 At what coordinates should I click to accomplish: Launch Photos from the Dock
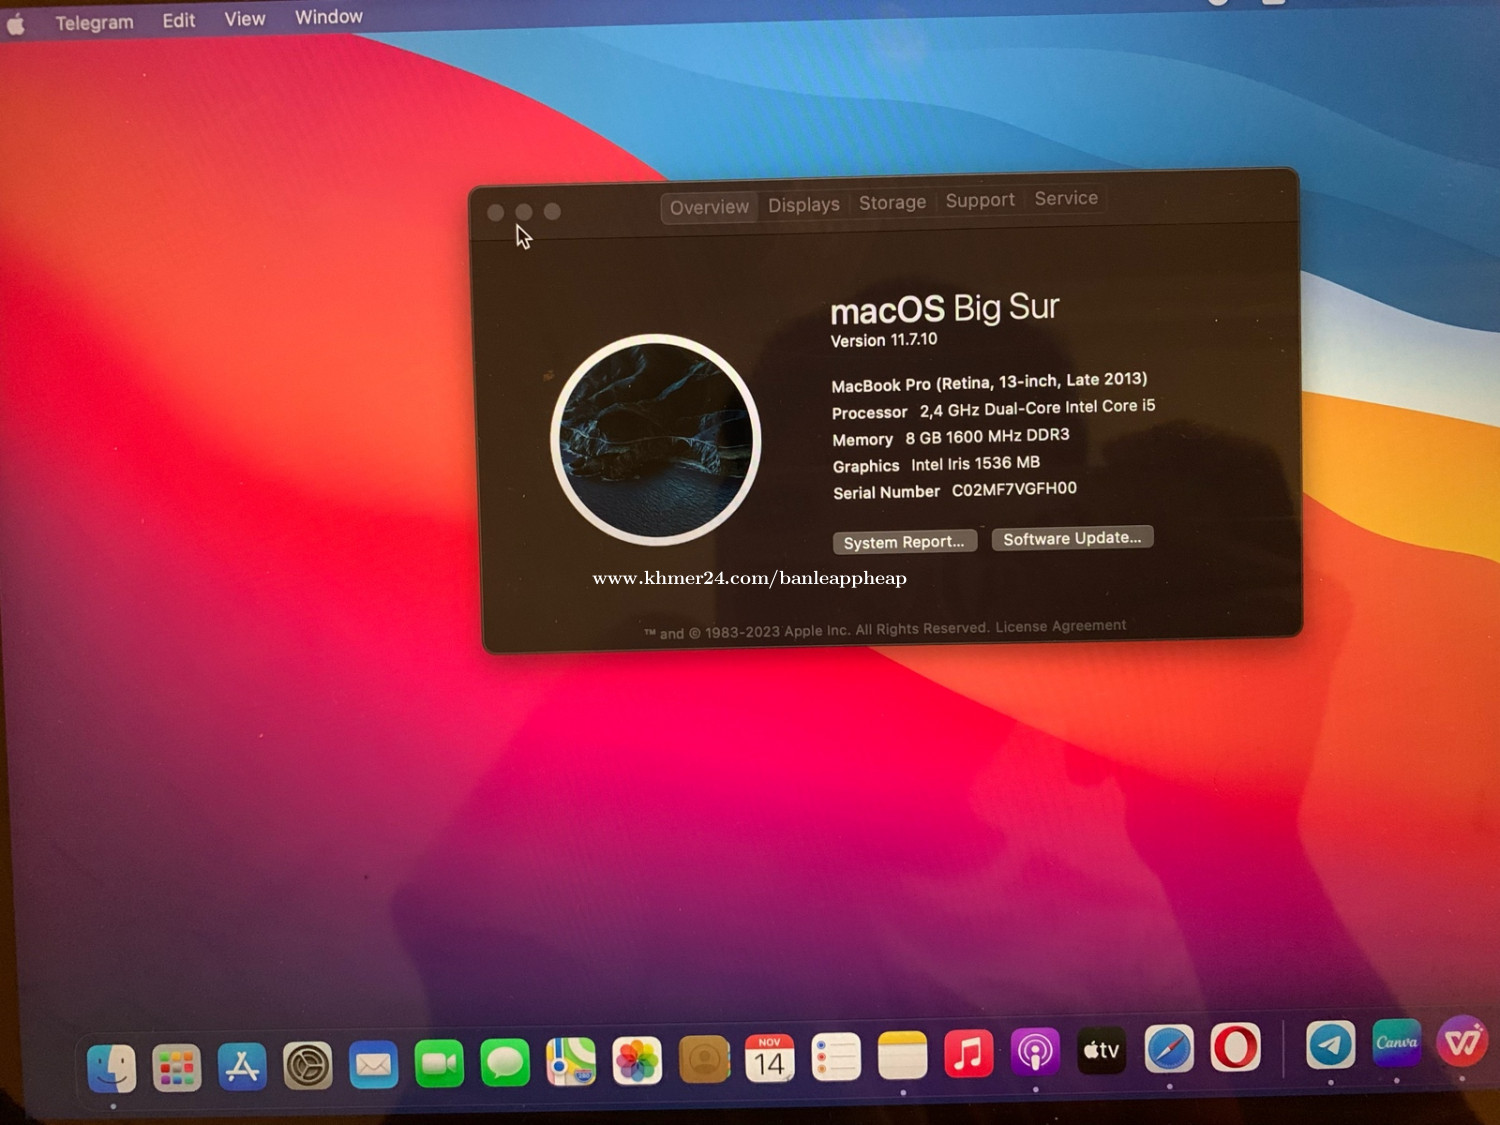(x=637, y=1060)
